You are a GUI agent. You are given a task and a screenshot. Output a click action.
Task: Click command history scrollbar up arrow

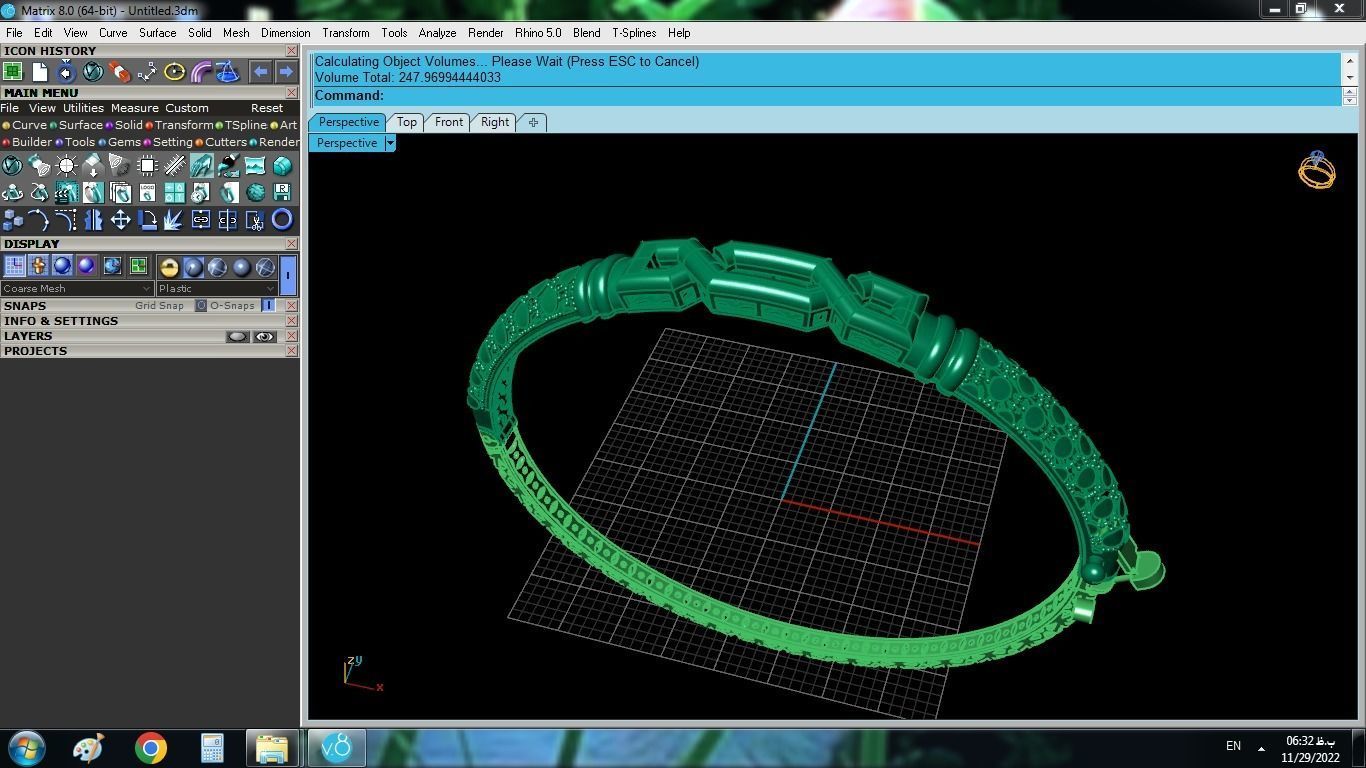1349,61
